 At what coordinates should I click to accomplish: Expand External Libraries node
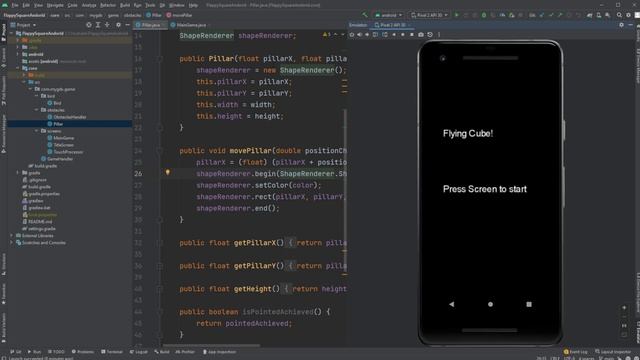coord(12,236)
